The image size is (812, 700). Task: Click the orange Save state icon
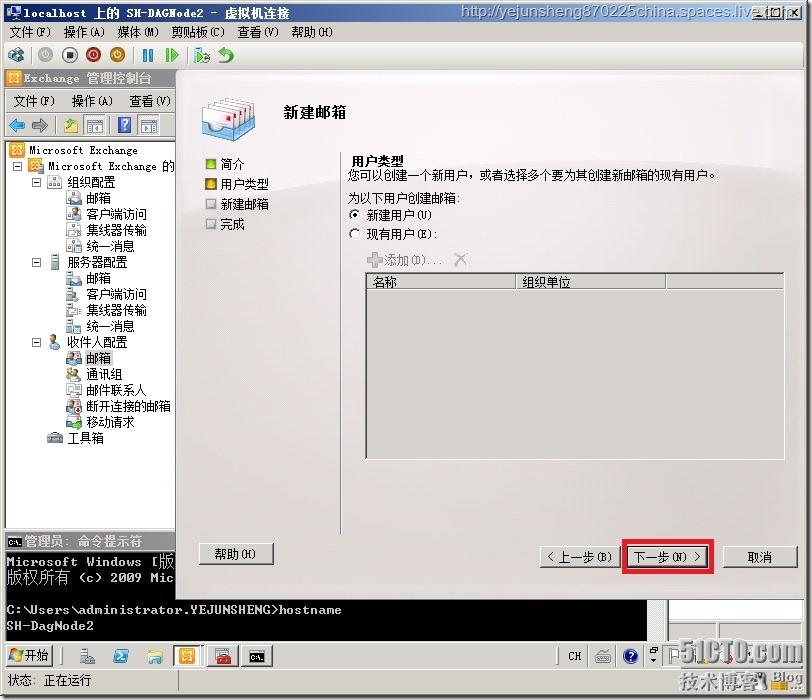coord(118,55)
